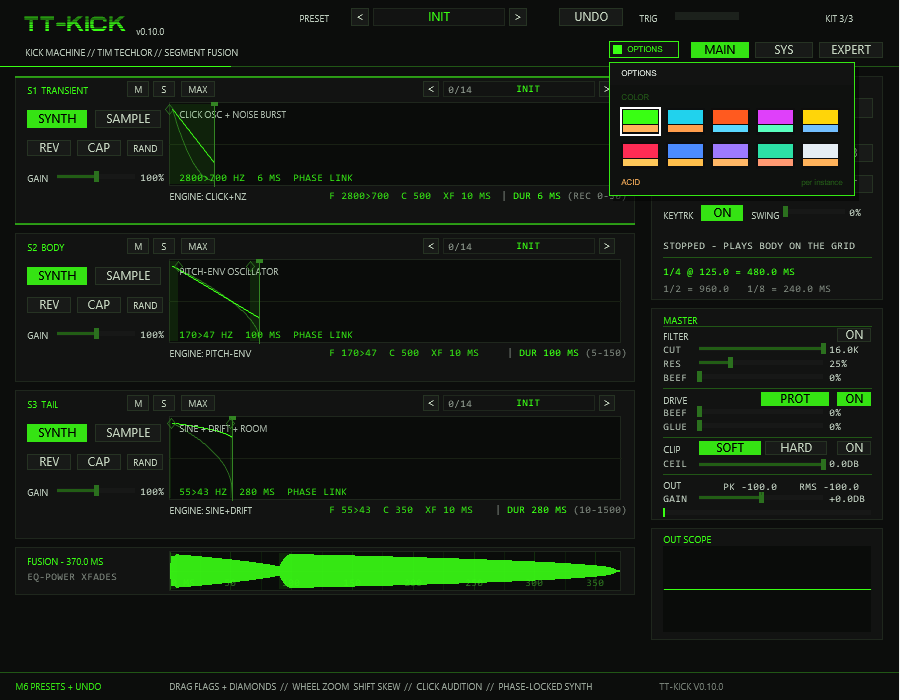Choose the yellow color theme swatch
900x700 pixels.
pyautogui.click(x=820, y=121)
